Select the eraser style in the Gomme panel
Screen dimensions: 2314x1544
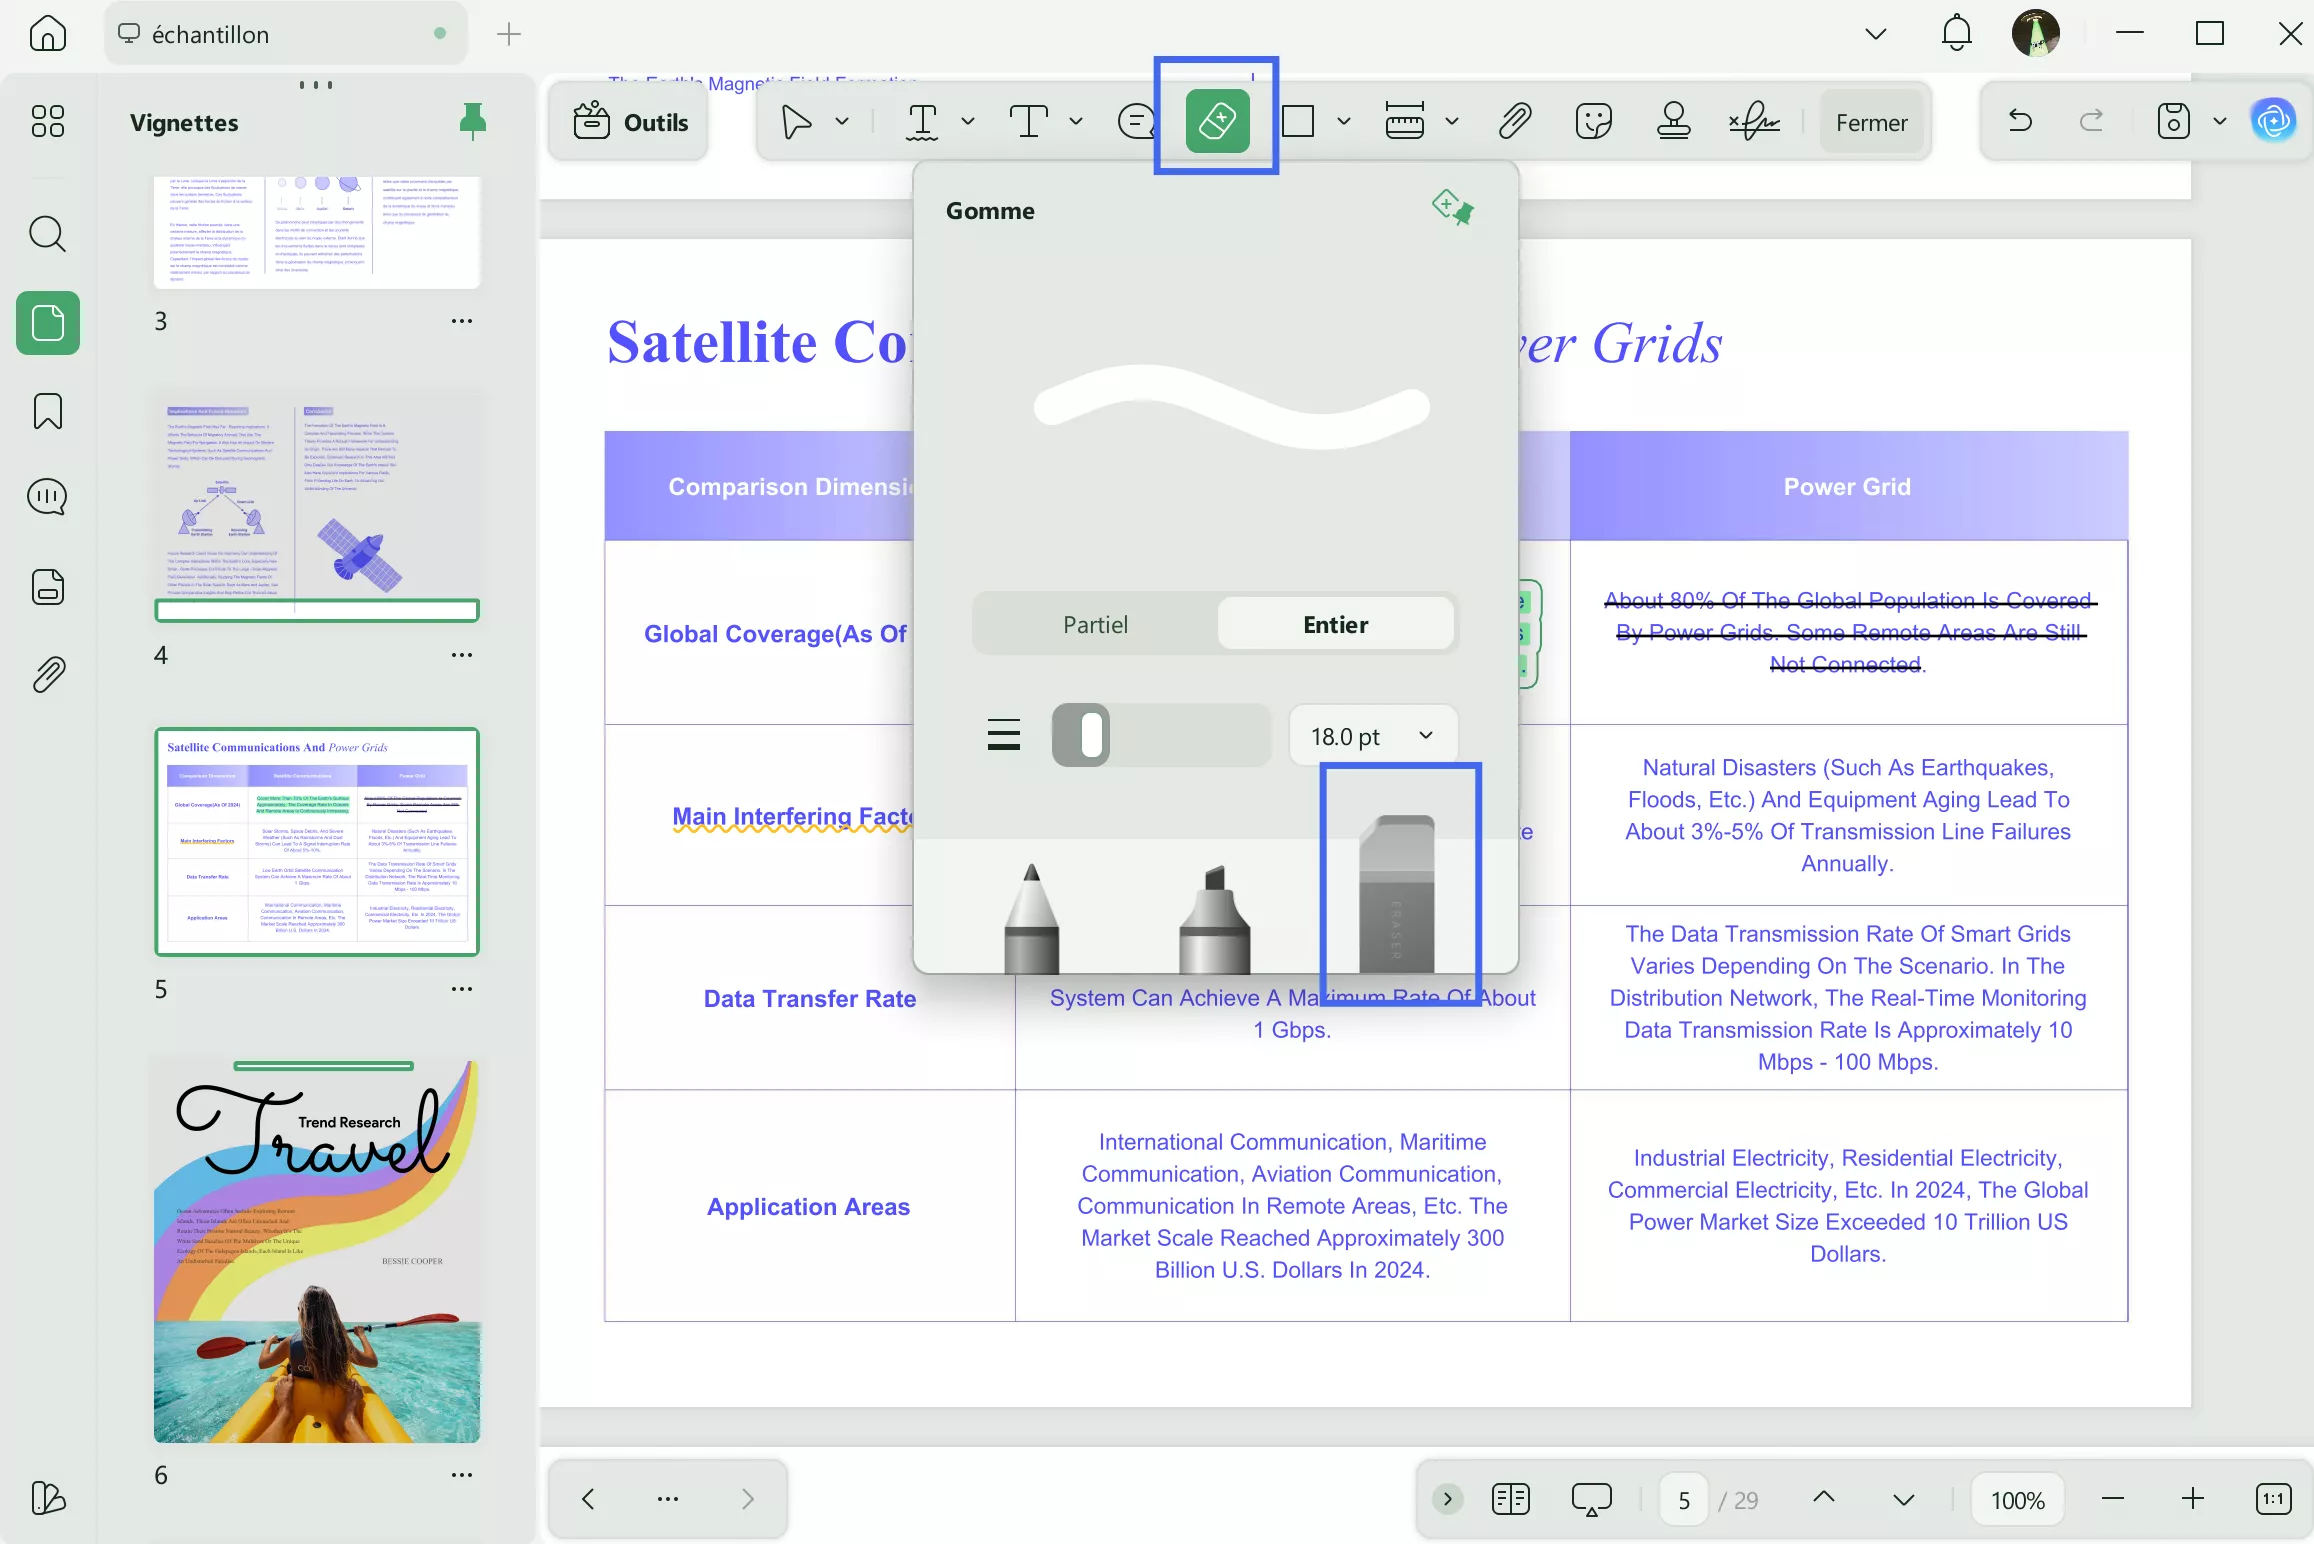(1400, 890)
